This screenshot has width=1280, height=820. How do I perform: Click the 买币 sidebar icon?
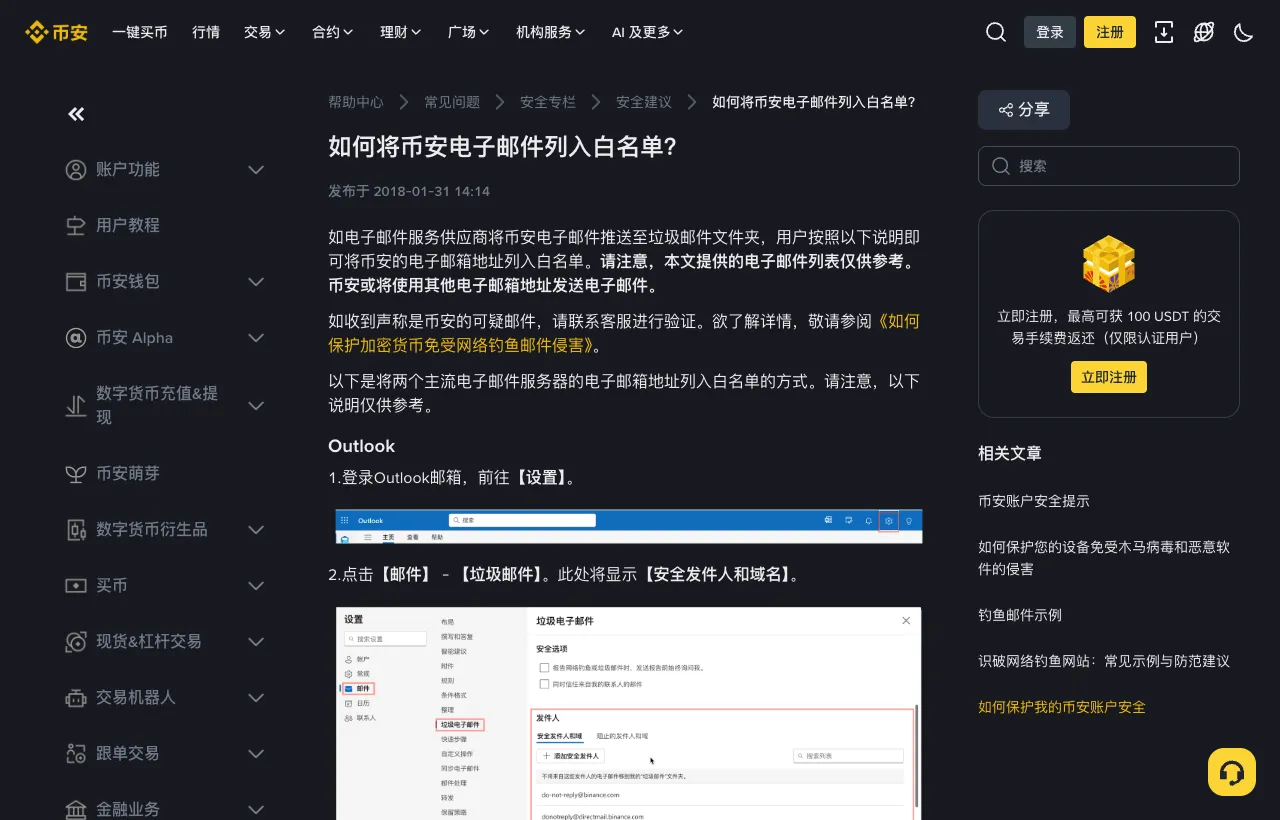[x=76, y=586]
